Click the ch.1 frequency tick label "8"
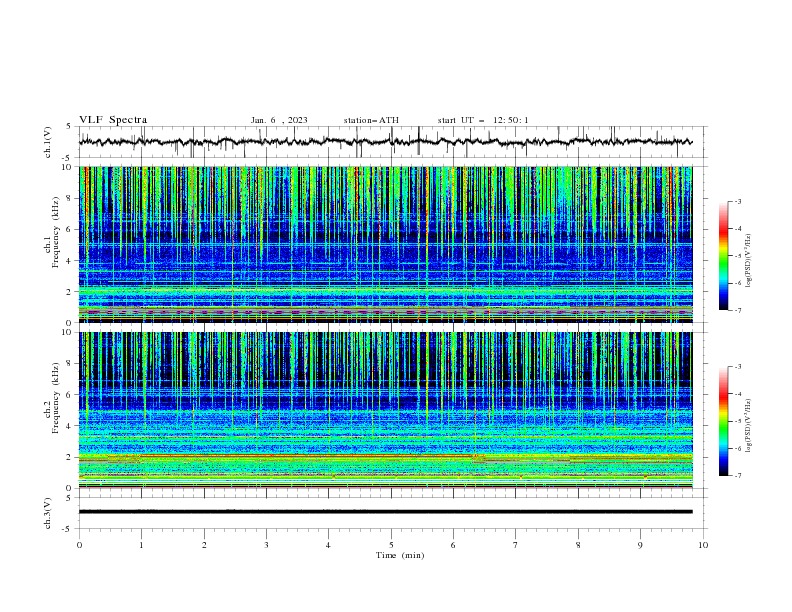This screenshot has height=612, width=792. click(70, 198)
